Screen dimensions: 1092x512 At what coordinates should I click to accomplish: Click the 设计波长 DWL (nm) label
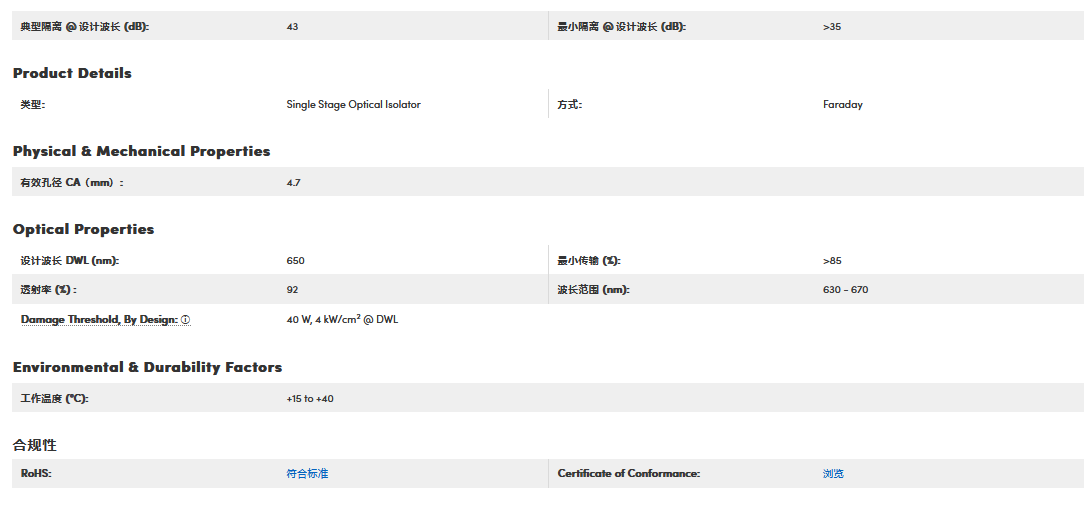pyautogui.click(x=70, y=261)
